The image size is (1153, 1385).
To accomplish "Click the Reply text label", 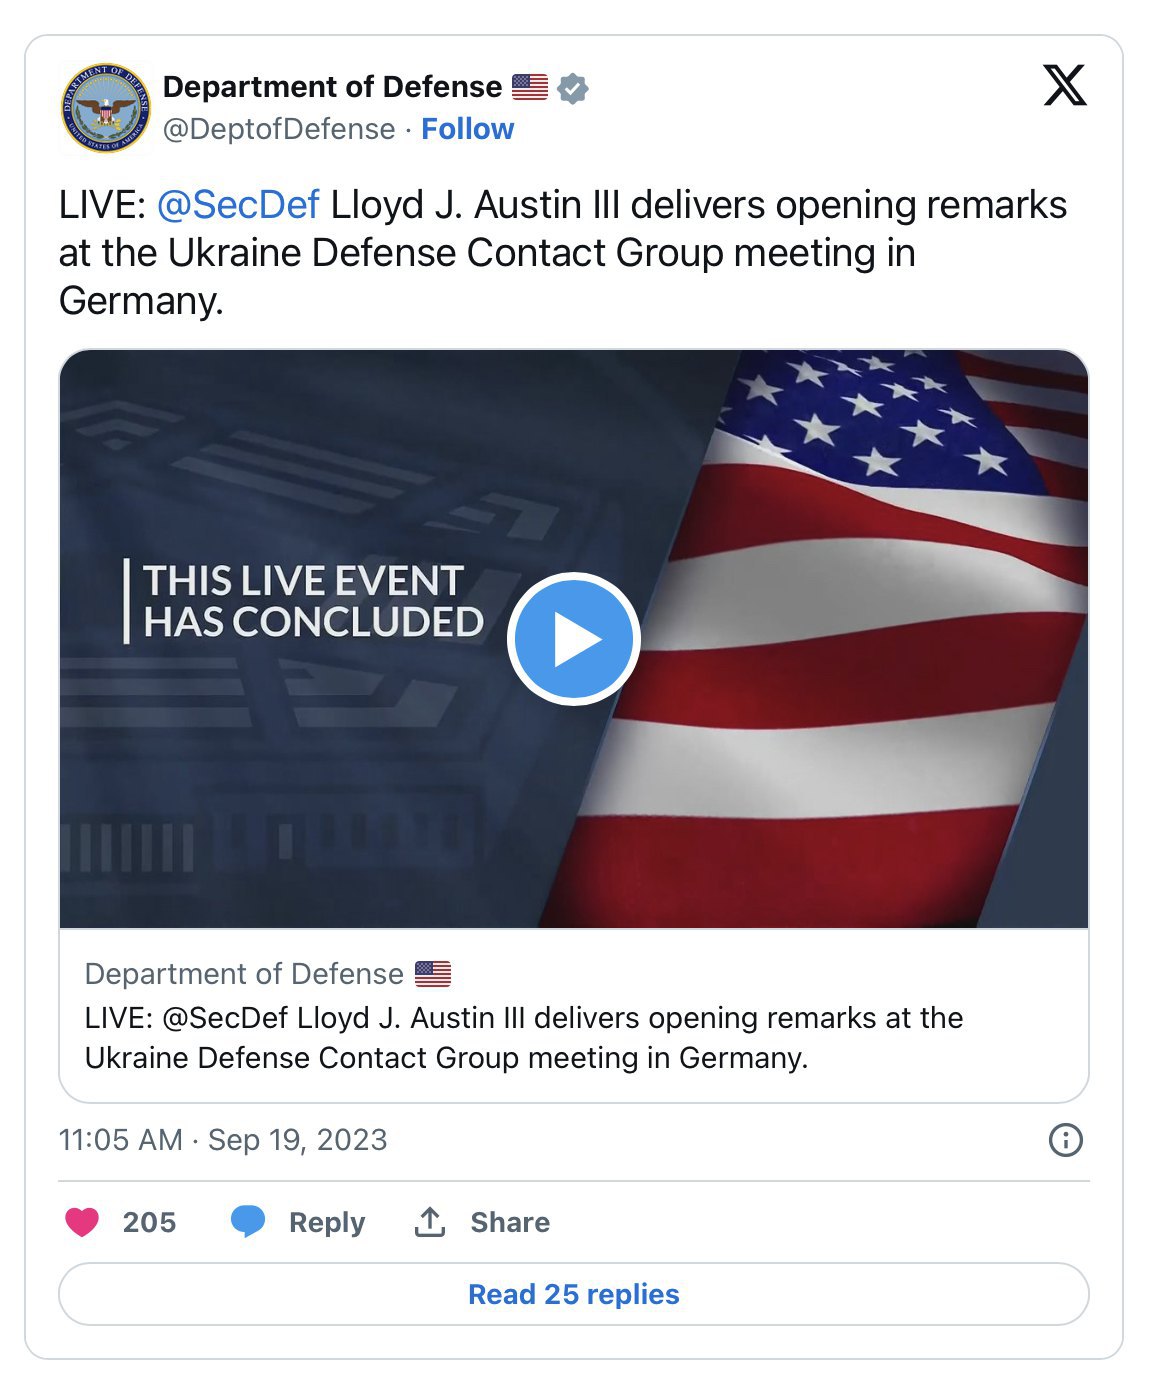I will pyautogui.click(x=327, y=1222).
